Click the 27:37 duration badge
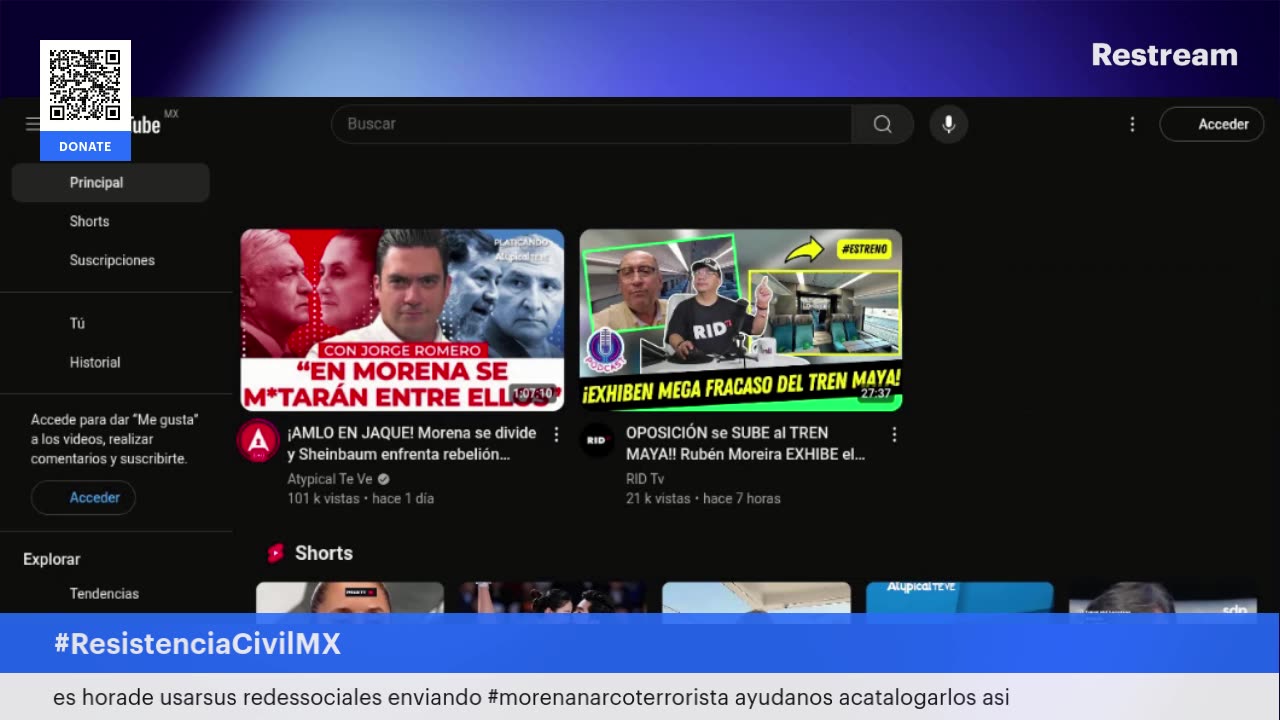The width and height of the screenshot is (1280, 720). (876, 393)
